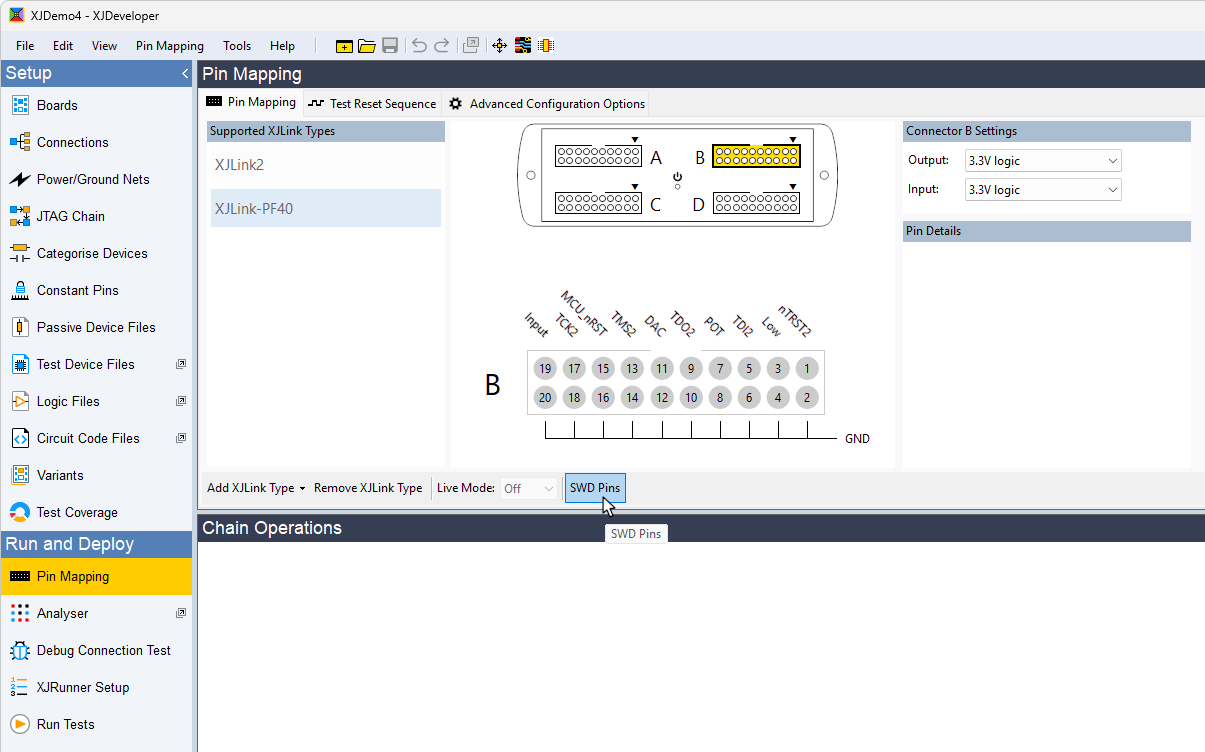The height and width of the screenshot is (752, 1205).
Task: Expand the Add XJLink Type menu
Action: (256, 488)
